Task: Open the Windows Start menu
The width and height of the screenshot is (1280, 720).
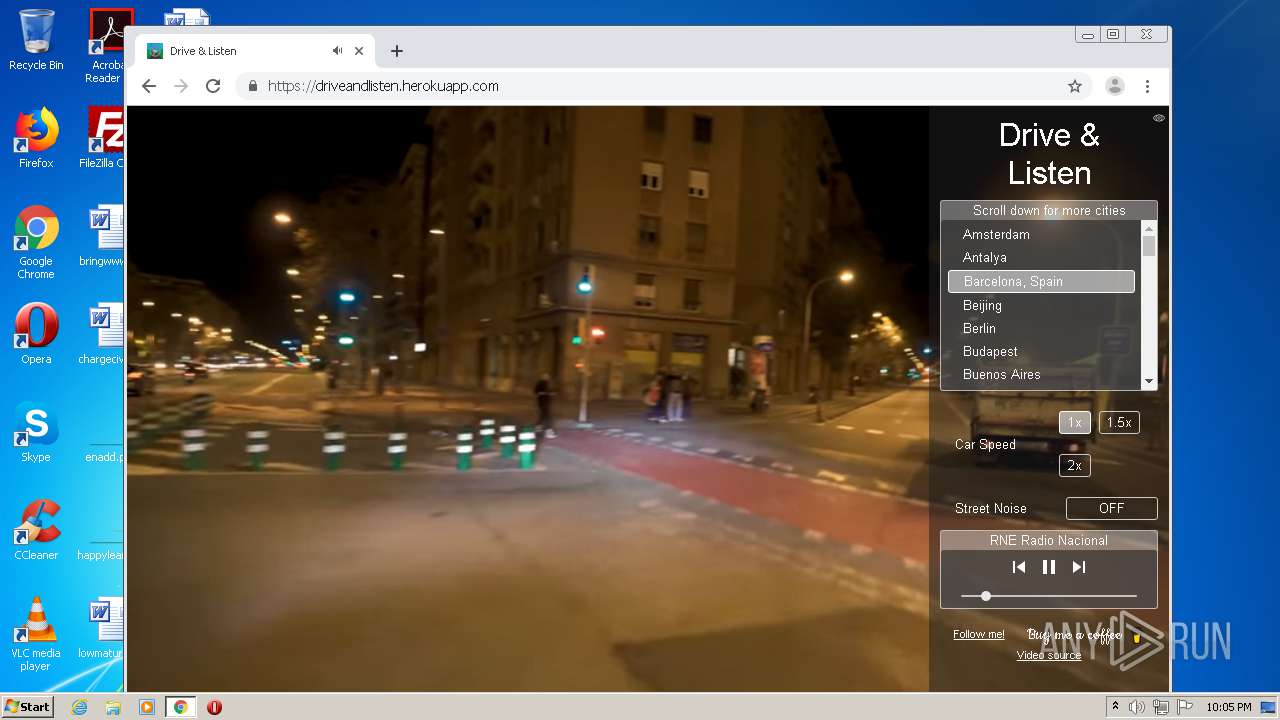Action: point(28,707)
